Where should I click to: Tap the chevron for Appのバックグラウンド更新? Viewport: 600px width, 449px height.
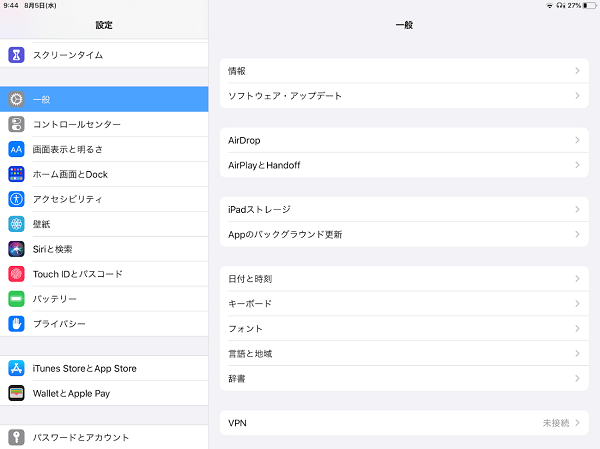(x=577, y=234)
